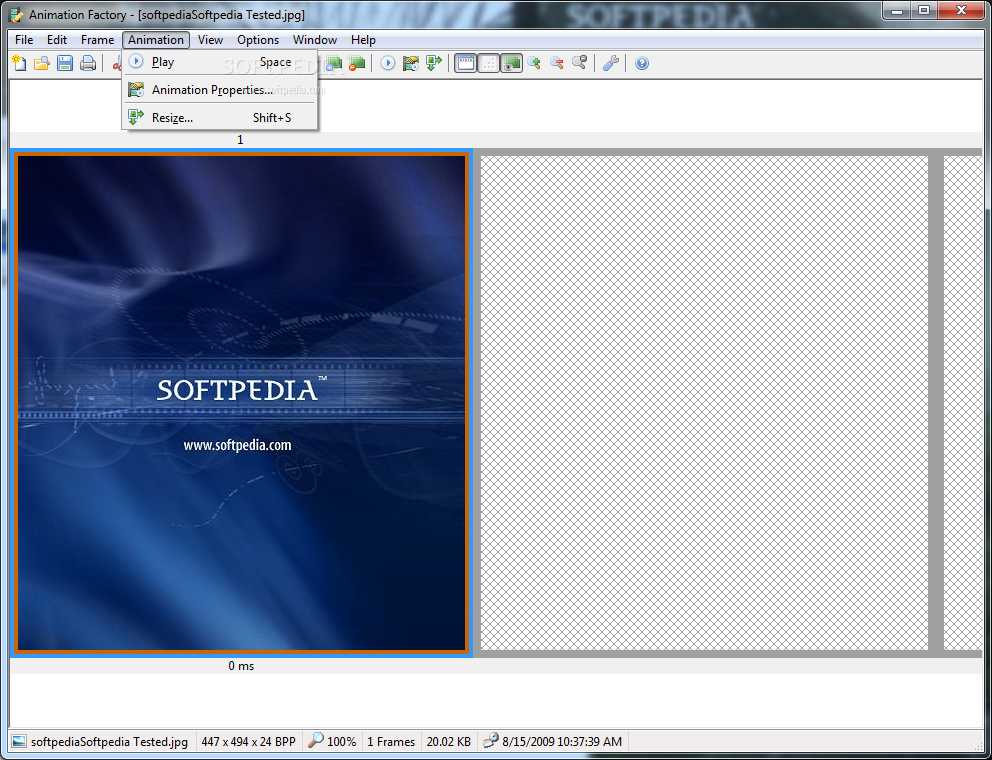
Task: Open the File menu
Action: coord(24,40)
